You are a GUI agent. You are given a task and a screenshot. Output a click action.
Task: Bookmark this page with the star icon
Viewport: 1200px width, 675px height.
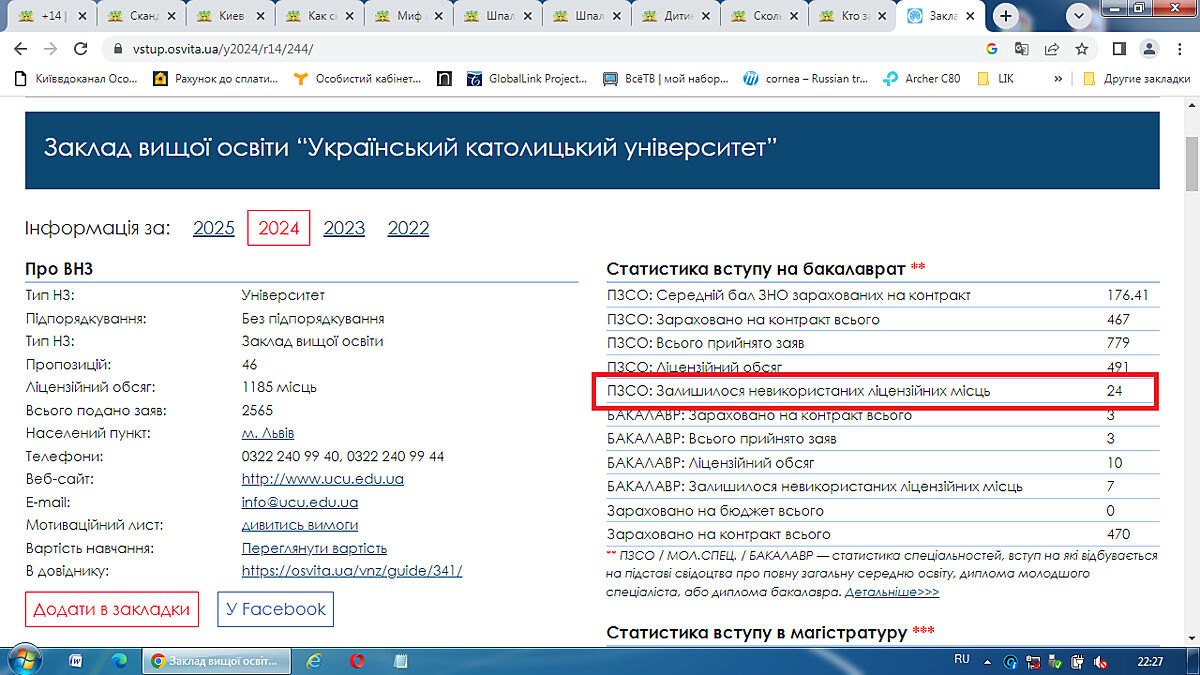[x=1082, y=49]
